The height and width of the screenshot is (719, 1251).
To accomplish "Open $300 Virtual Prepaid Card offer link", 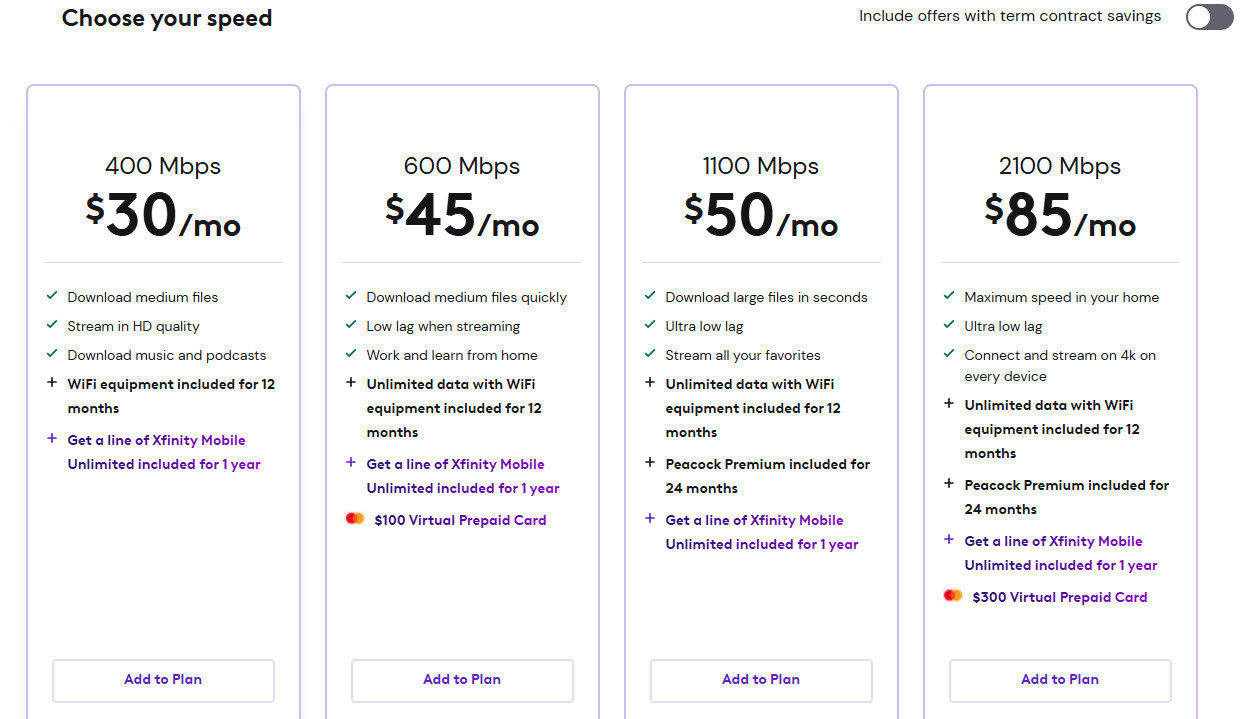I will pos(1059,597).
